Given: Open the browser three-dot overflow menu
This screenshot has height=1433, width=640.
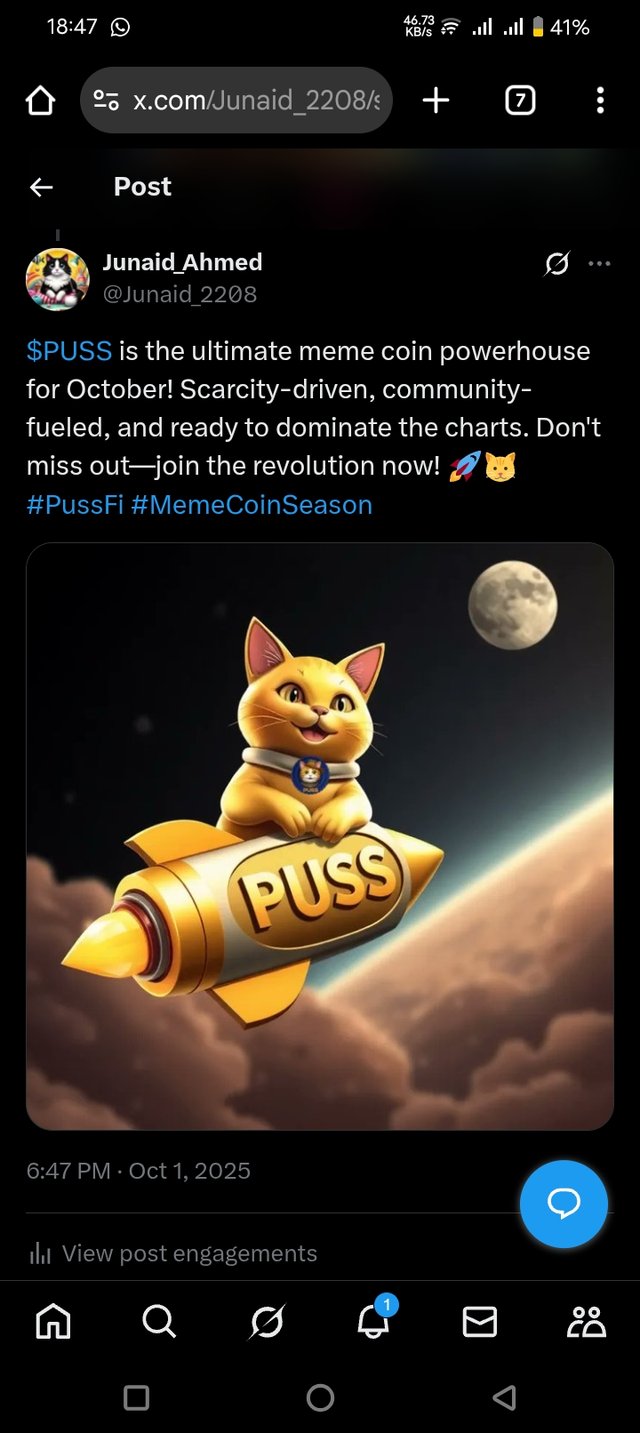Looking at the screenshot, I should pyautogui.click(x=600, y=100).
